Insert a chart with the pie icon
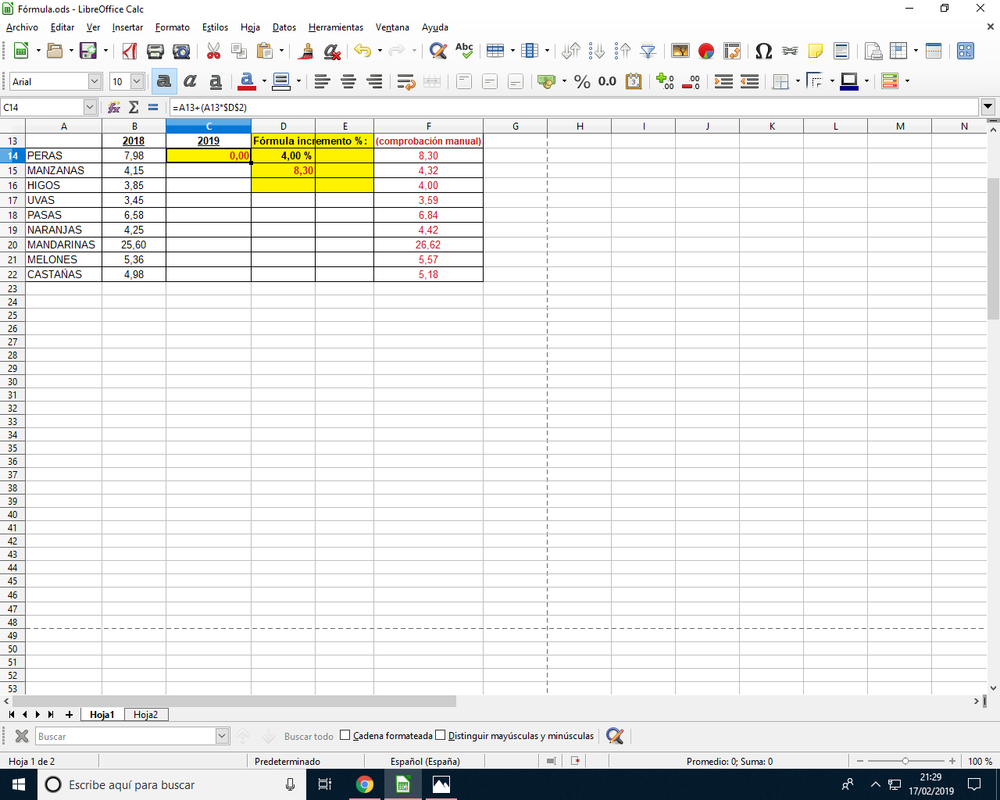 tap(706, 50)
